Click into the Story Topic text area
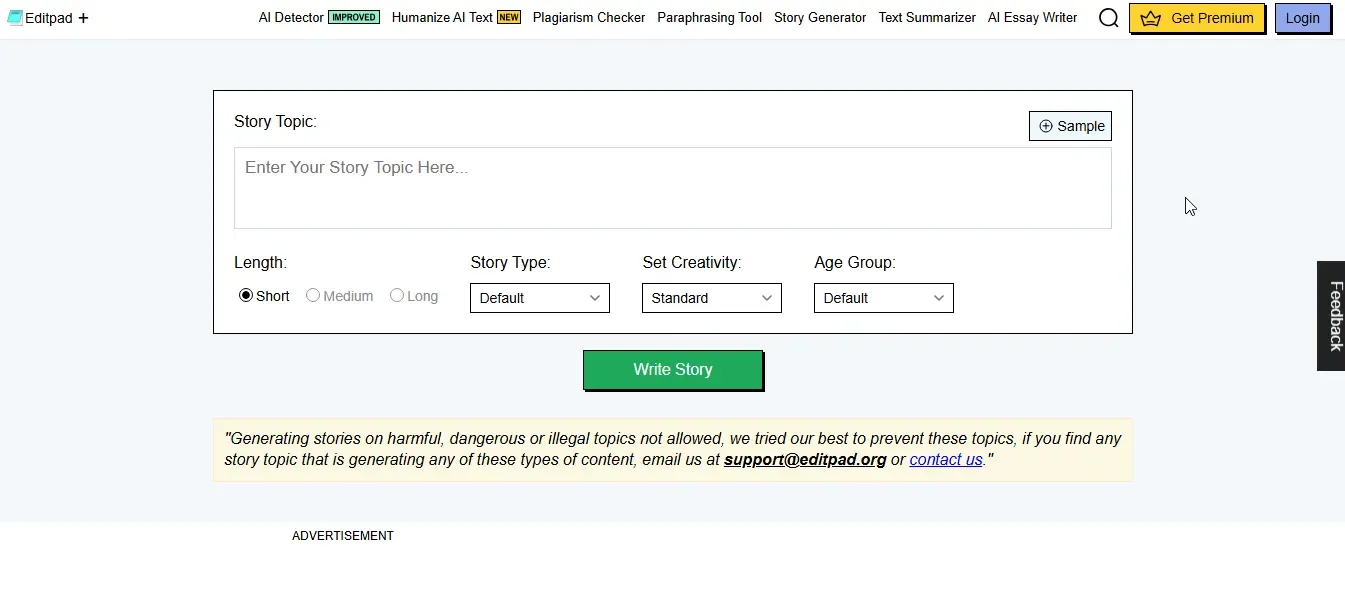The image size is (1345, 608). (673, 188)
